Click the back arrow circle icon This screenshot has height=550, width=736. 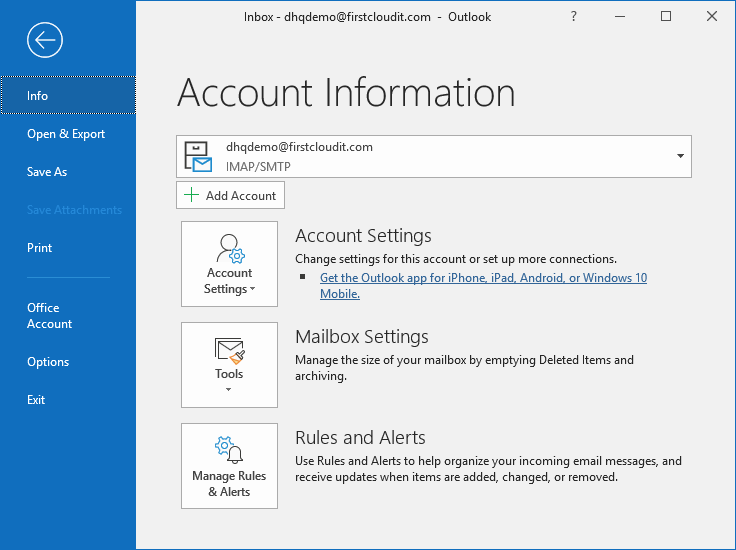point(45,40)
